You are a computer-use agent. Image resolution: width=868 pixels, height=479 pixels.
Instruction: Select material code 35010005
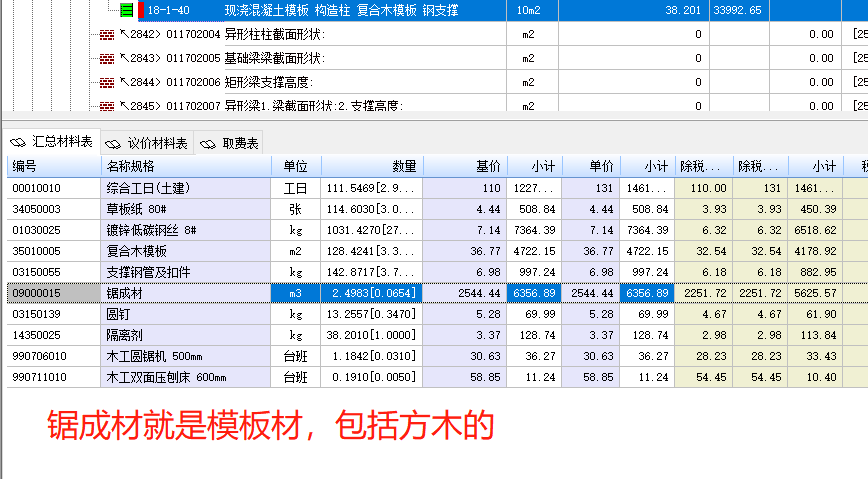pos(54,251)
